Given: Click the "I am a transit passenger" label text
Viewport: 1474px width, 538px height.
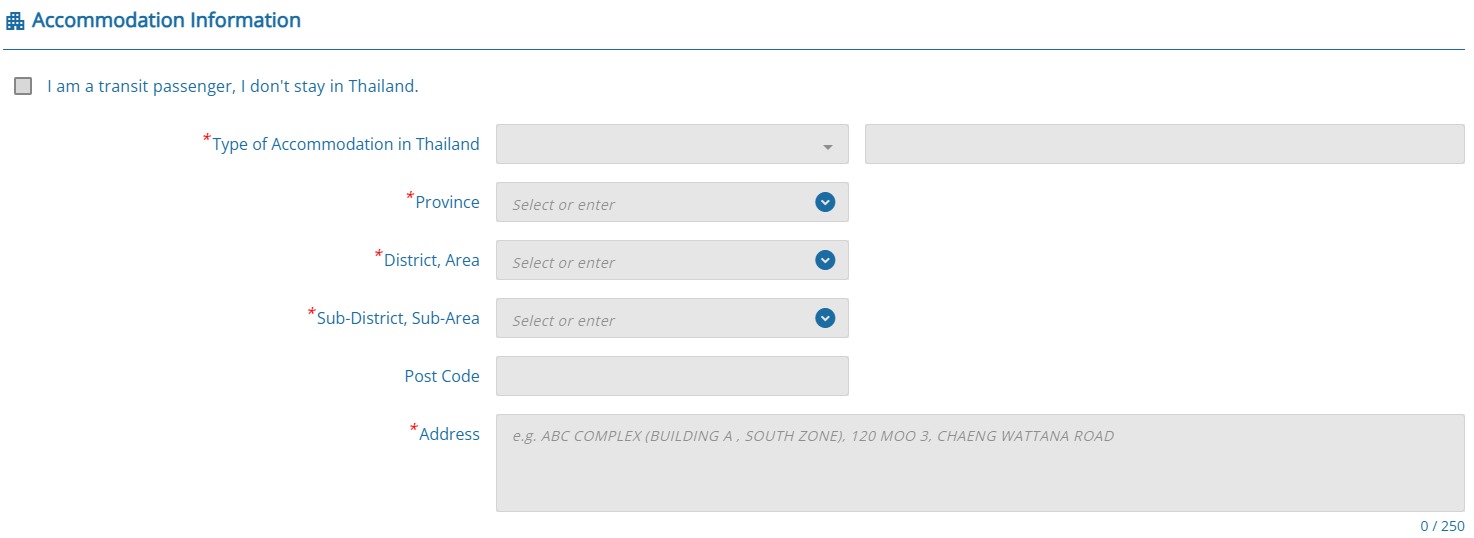Looking at the screenshot, I should point(232,86).
